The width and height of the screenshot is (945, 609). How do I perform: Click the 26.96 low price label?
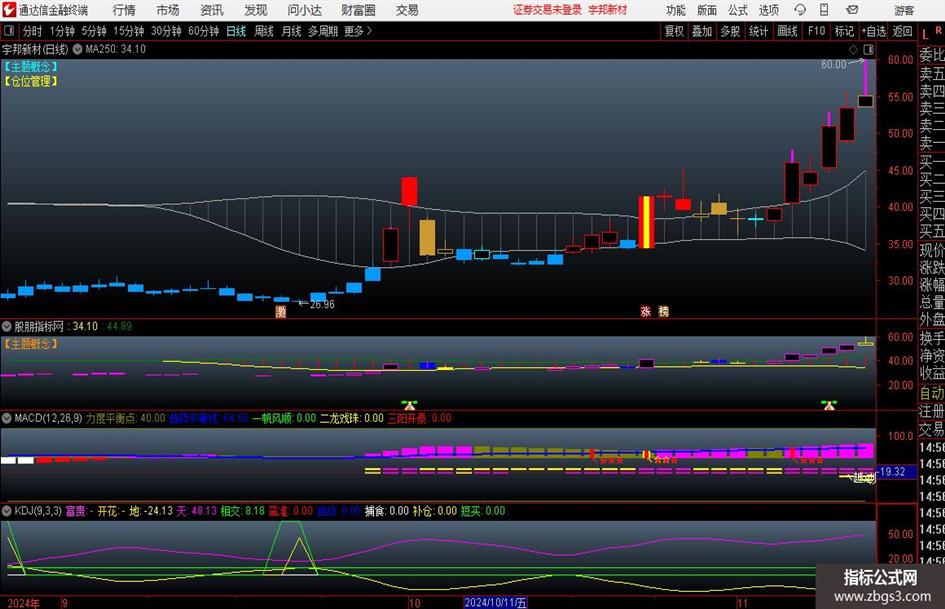(x=322, y=304)
